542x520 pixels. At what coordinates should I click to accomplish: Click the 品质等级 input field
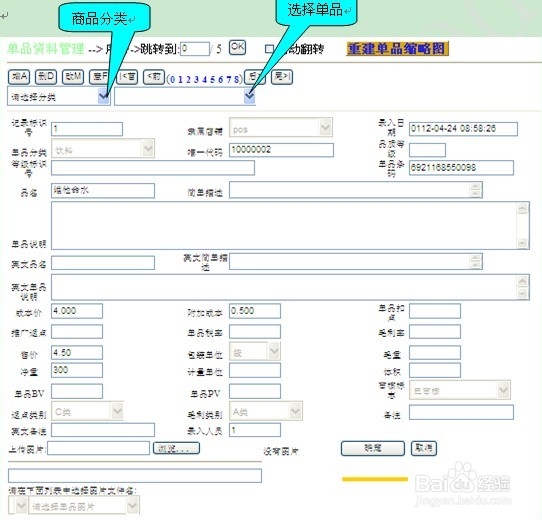pos(427,150)
